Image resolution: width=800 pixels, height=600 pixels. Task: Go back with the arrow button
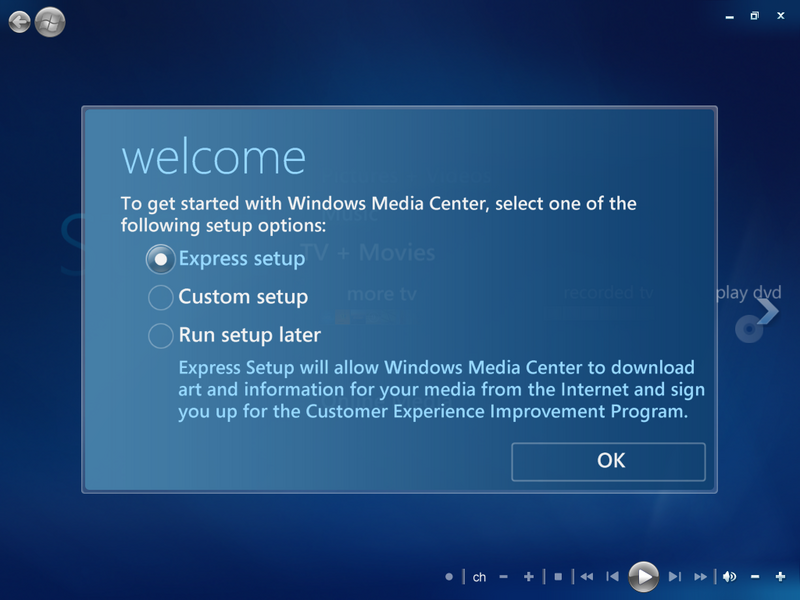coord(19,22)
